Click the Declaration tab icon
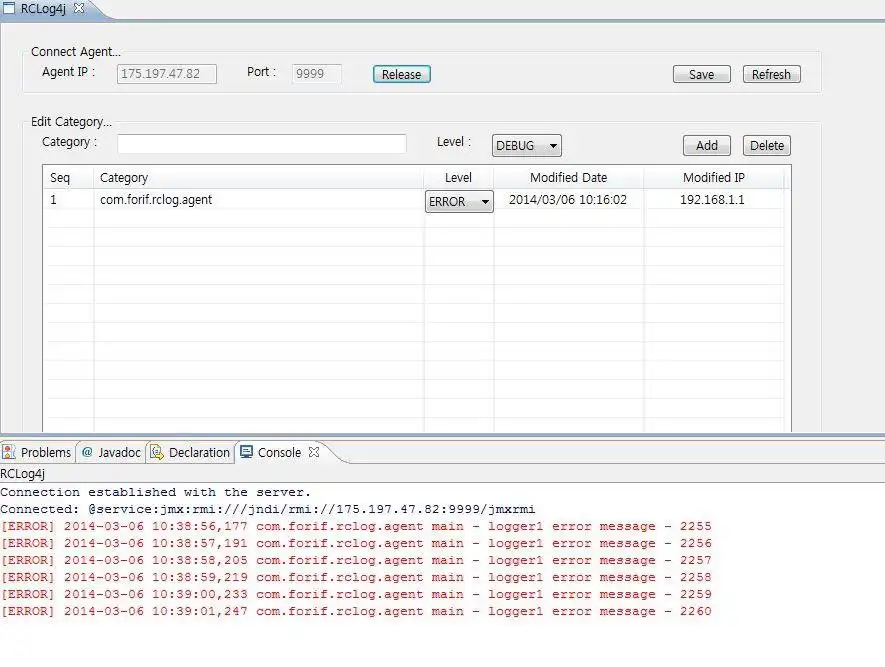885x667 pixels. point(156,452)
